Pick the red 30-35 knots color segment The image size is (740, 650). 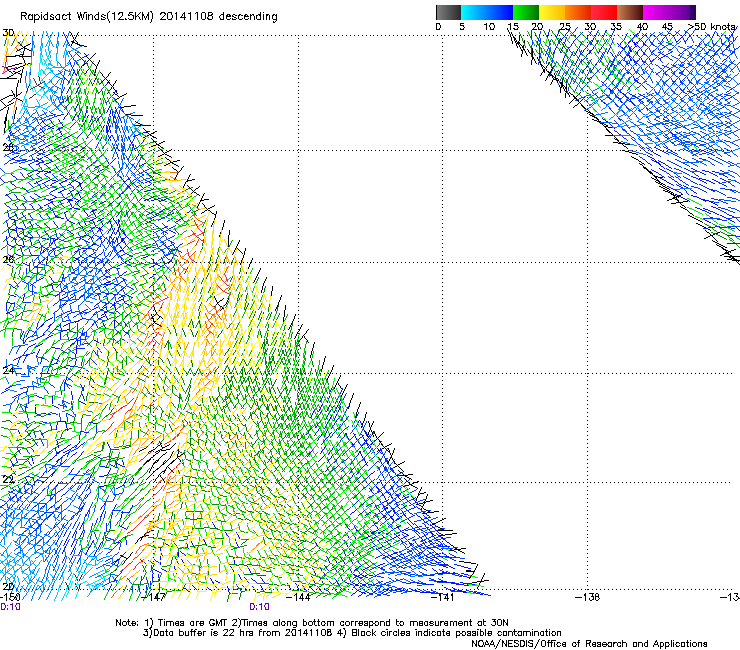[x=604, y=12]
